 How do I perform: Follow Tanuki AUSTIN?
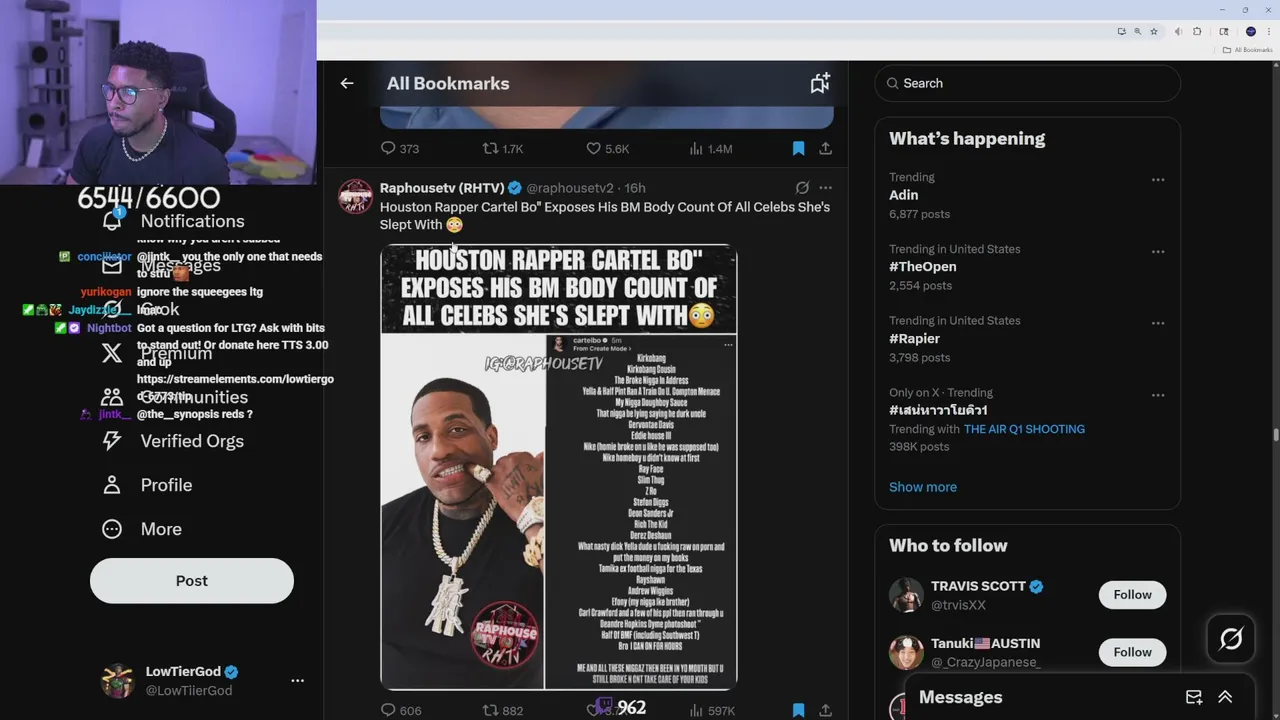click(x=1133, y=652)
